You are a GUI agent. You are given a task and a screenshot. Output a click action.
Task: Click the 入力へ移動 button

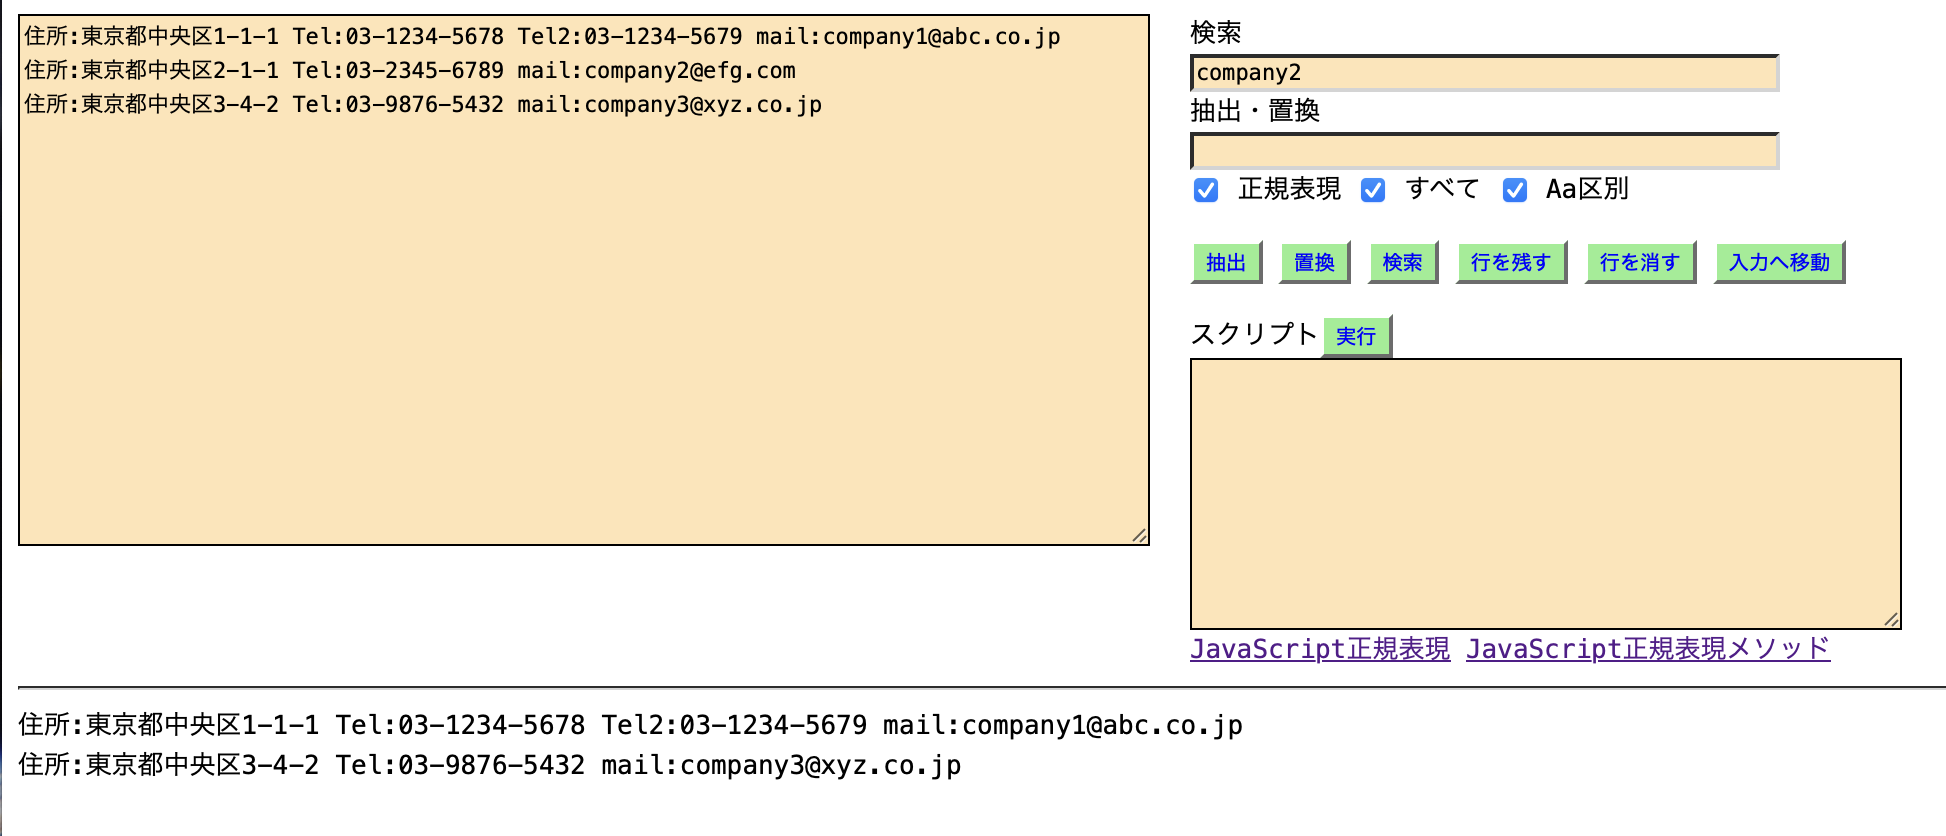click(1779, 262)
